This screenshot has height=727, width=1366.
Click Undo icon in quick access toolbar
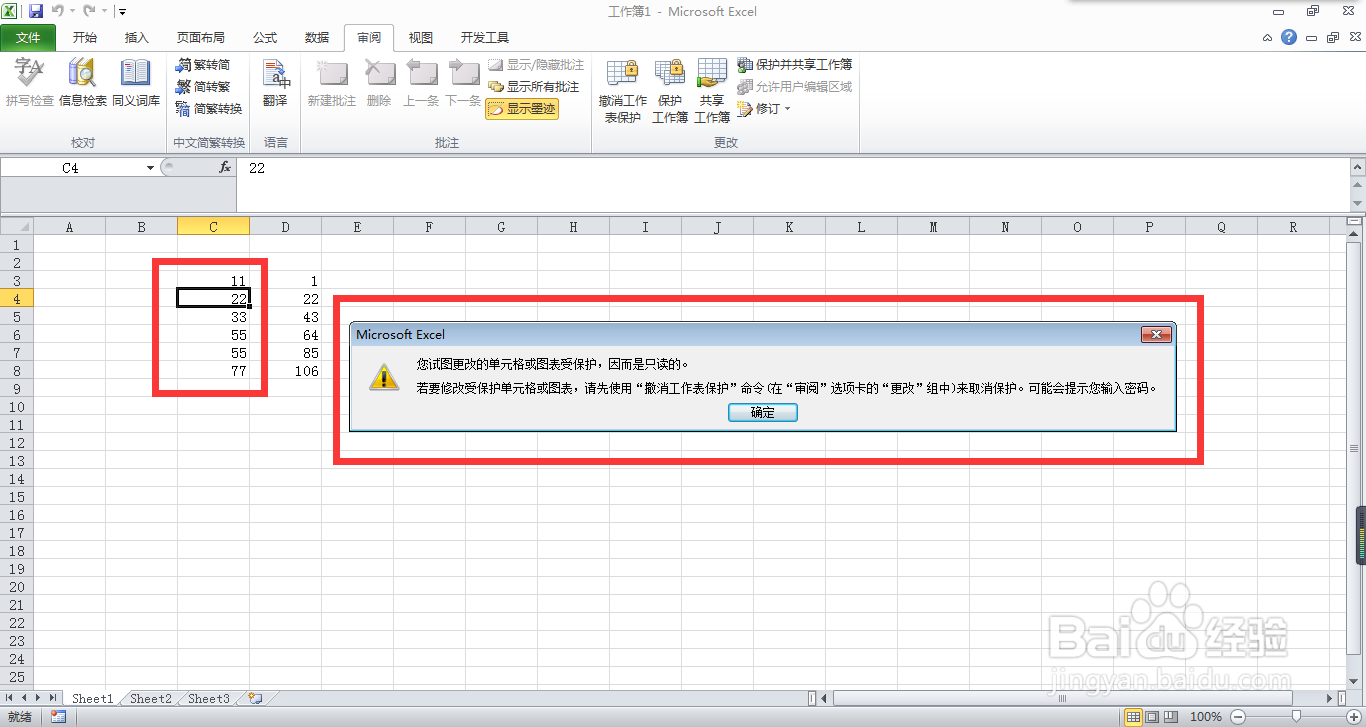pos(57,12)
